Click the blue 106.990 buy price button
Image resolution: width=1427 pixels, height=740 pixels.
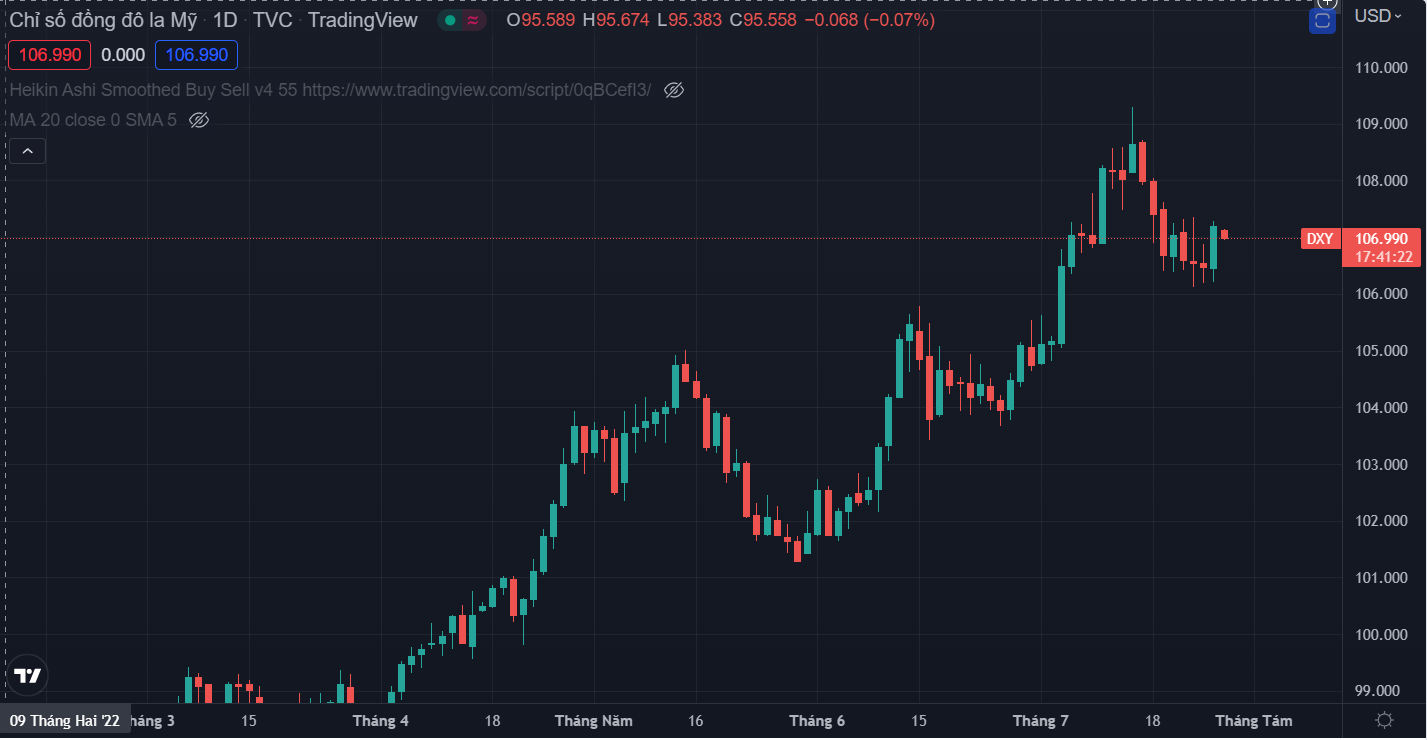196,55
